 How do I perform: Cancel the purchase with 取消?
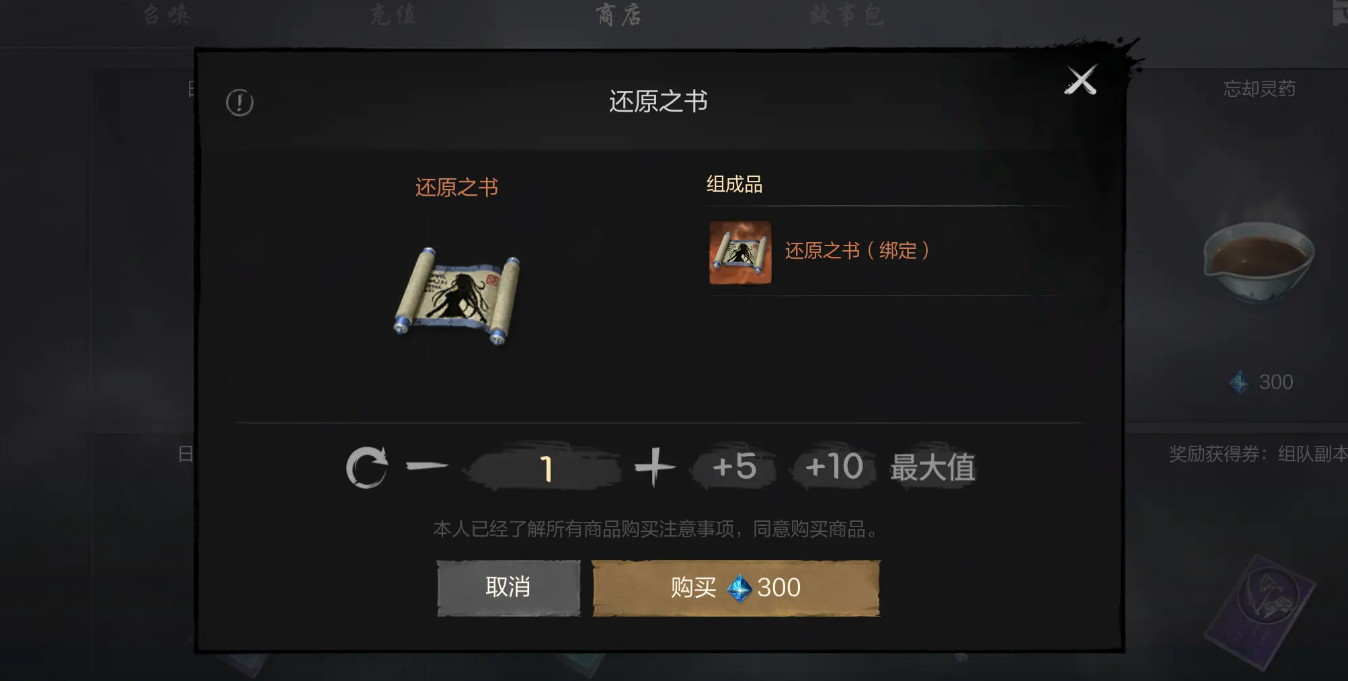(x=508, y=587)
